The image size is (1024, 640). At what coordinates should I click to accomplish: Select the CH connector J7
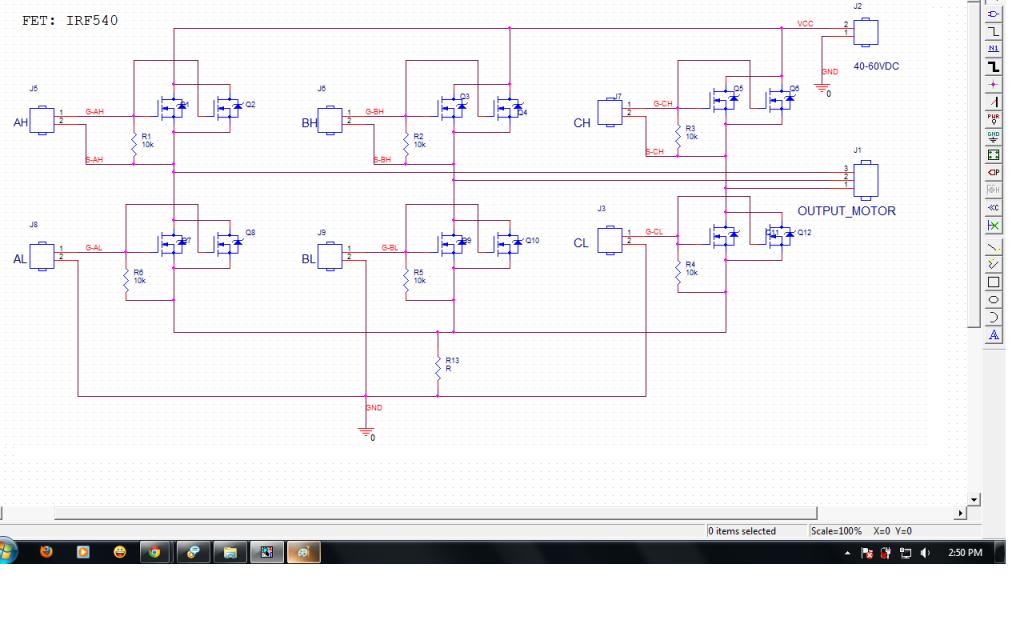point(610,112)
